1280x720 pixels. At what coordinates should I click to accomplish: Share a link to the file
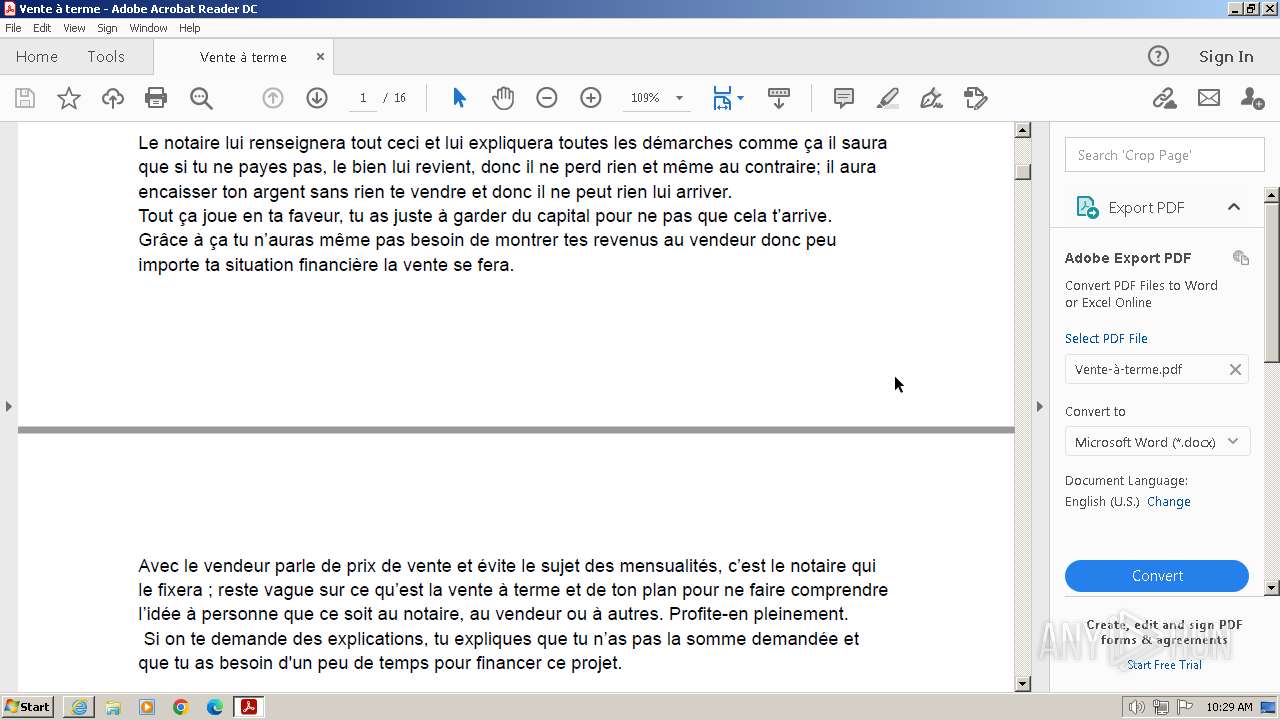(x=1164, y=98)
